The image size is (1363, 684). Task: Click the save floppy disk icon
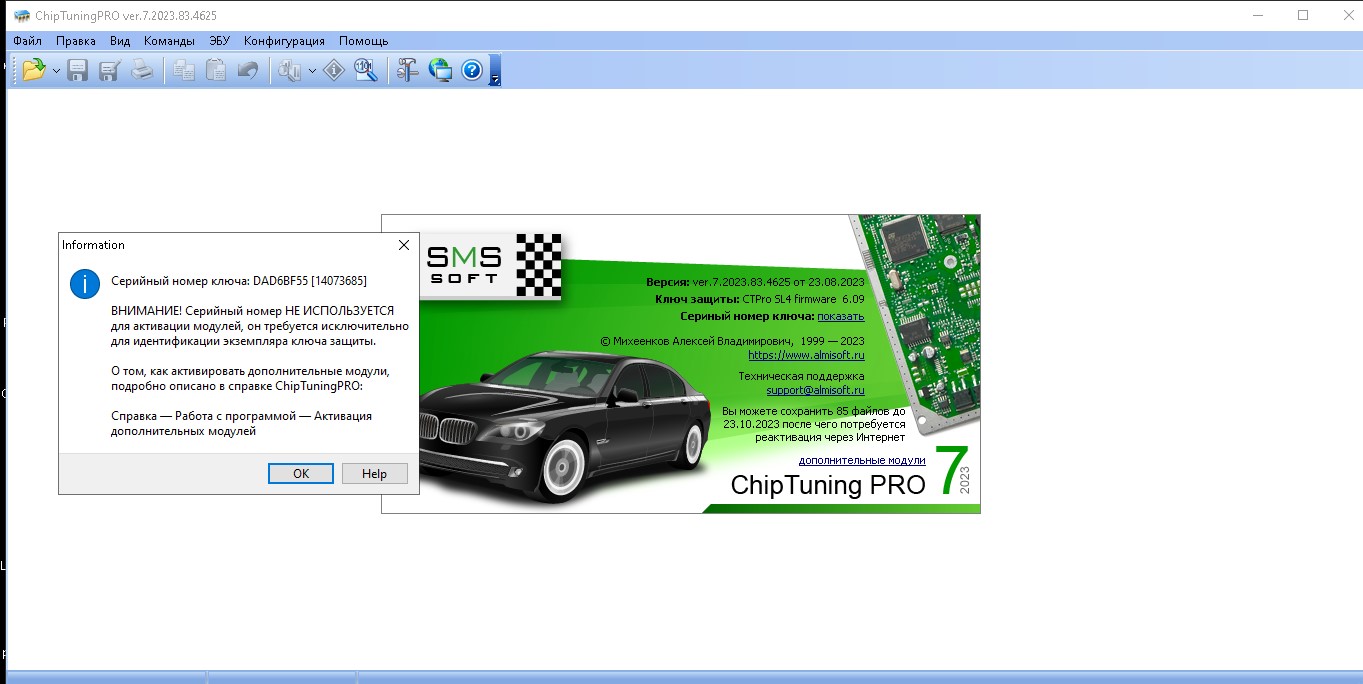click(78, 70)
